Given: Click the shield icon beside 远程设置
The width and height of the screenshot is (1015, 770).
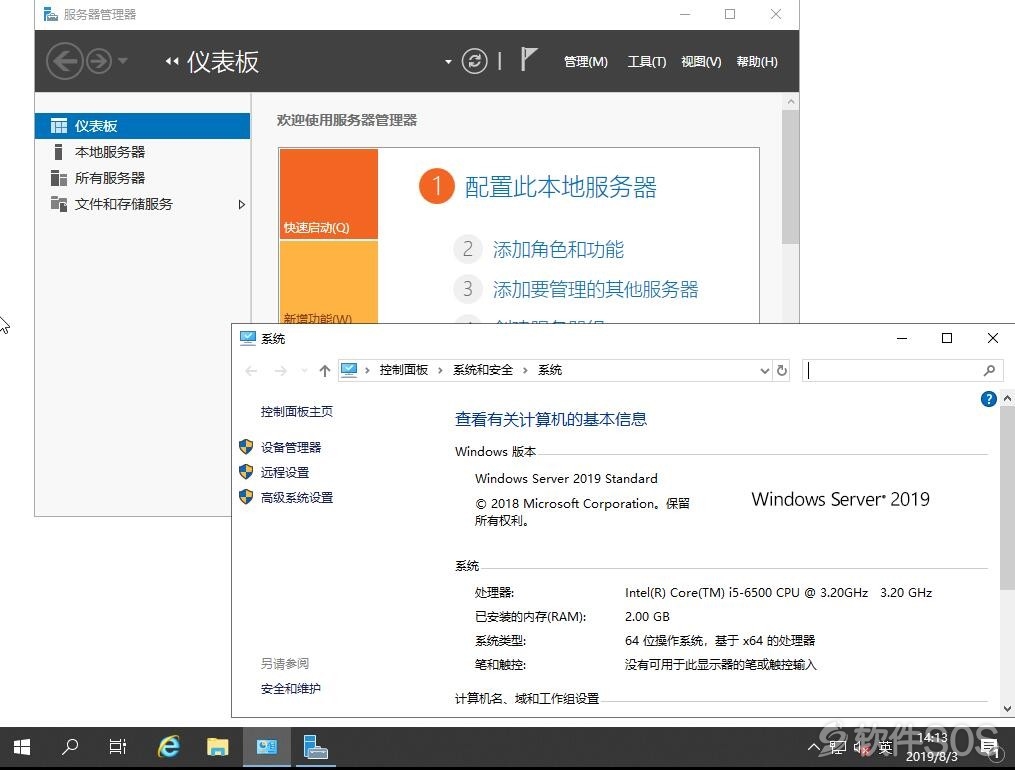Looking at the screenshot, I should click(x=246, y=472).
